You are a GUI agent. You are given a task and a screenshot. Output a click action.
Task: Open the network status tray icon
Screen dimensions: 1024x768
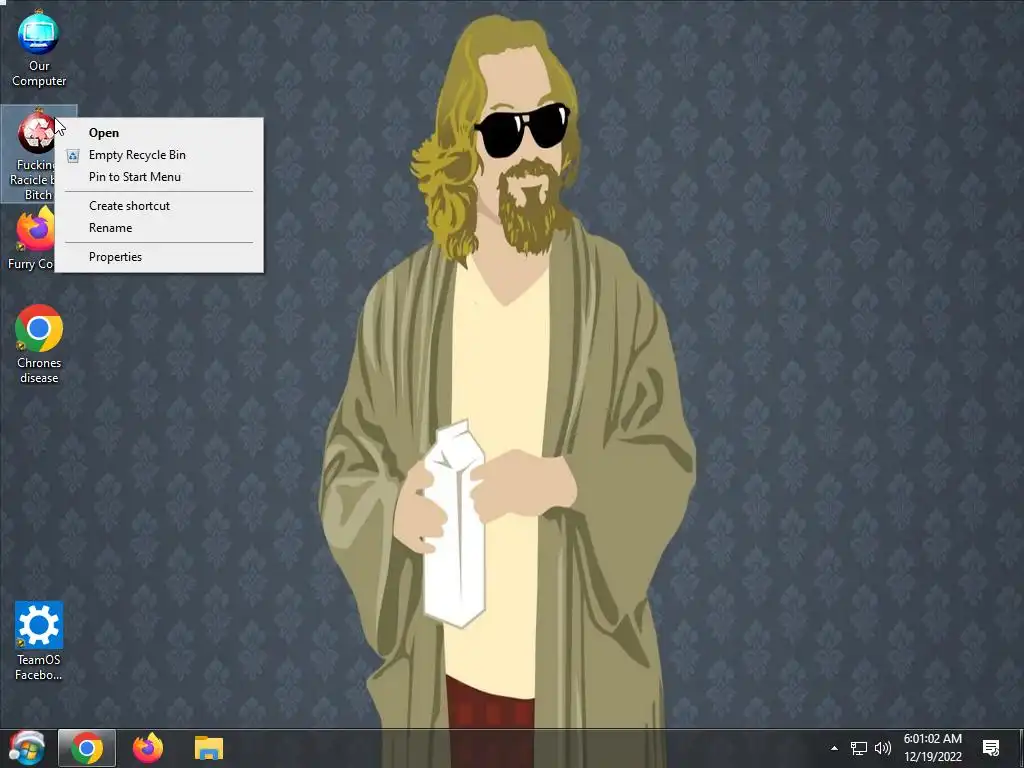pos(859,748)
